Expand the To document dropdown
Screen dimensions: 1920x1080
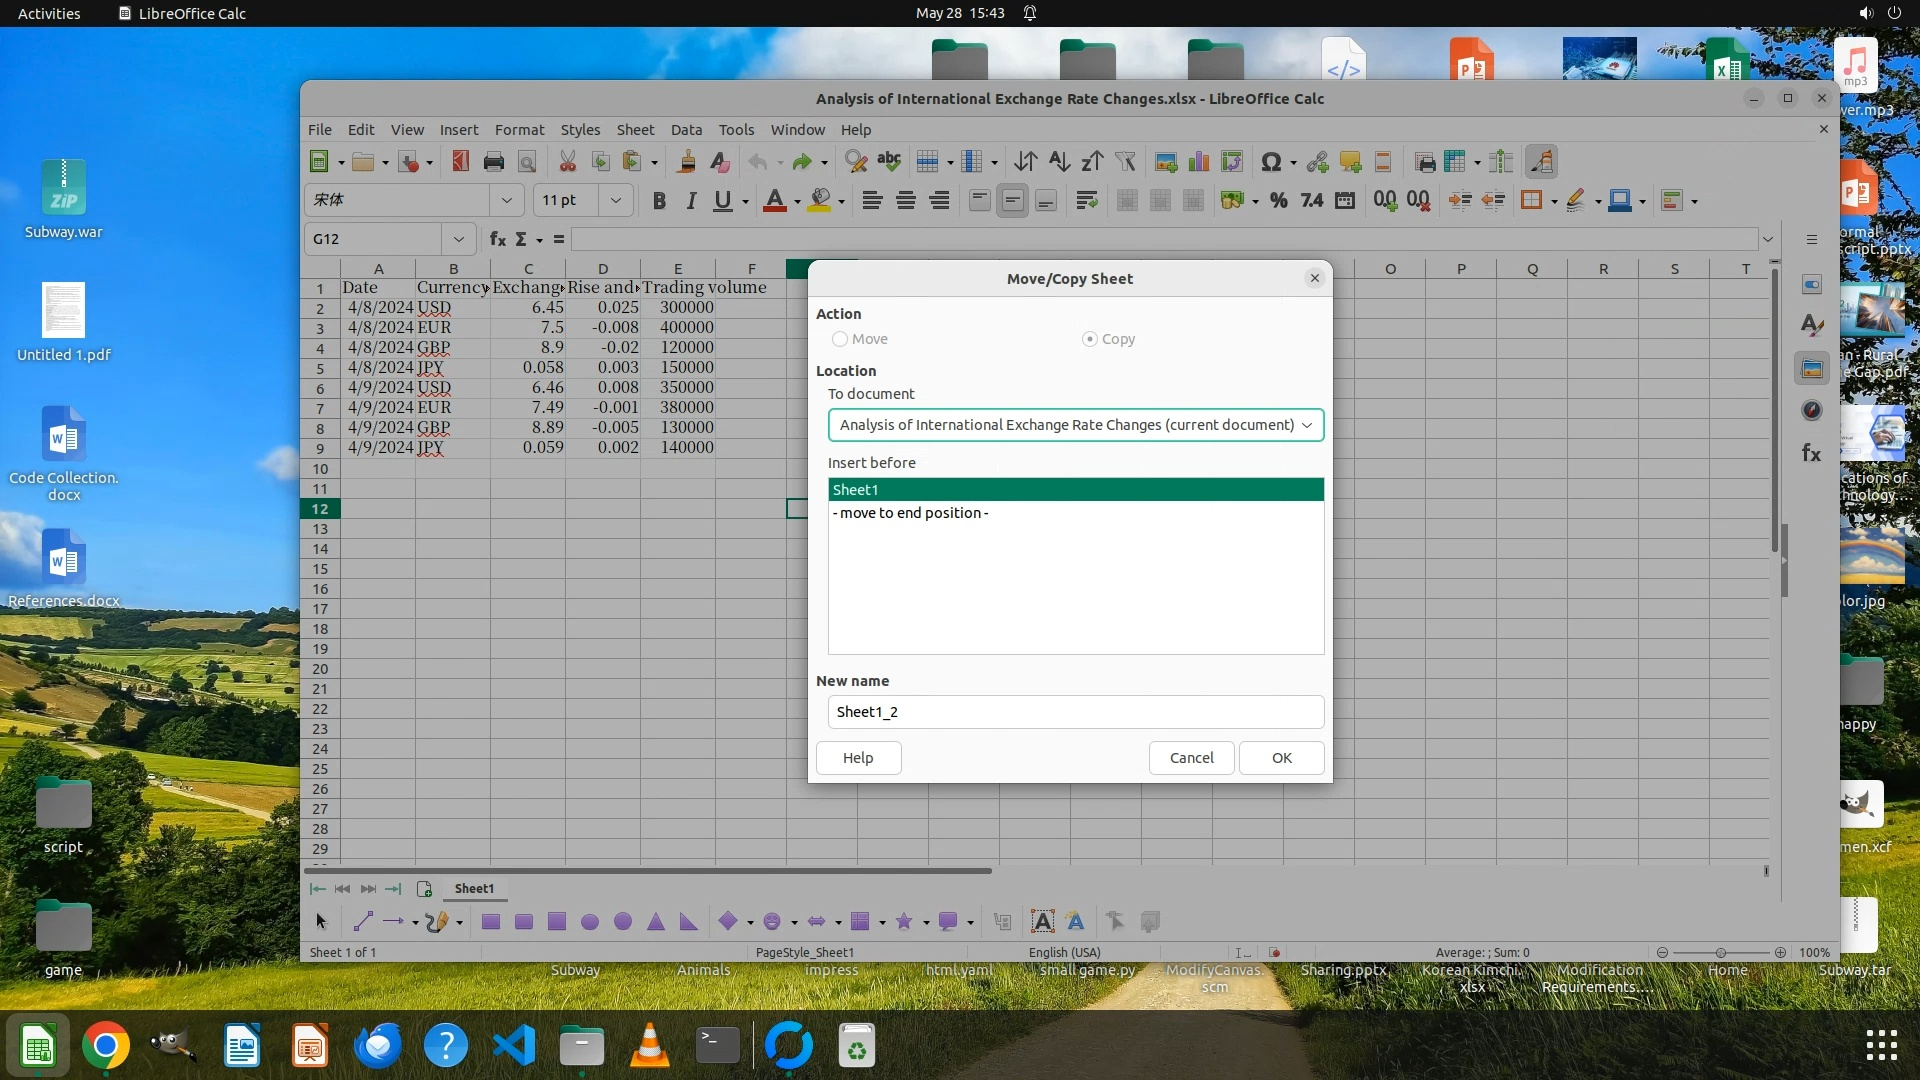click(x=1306, y=425)
